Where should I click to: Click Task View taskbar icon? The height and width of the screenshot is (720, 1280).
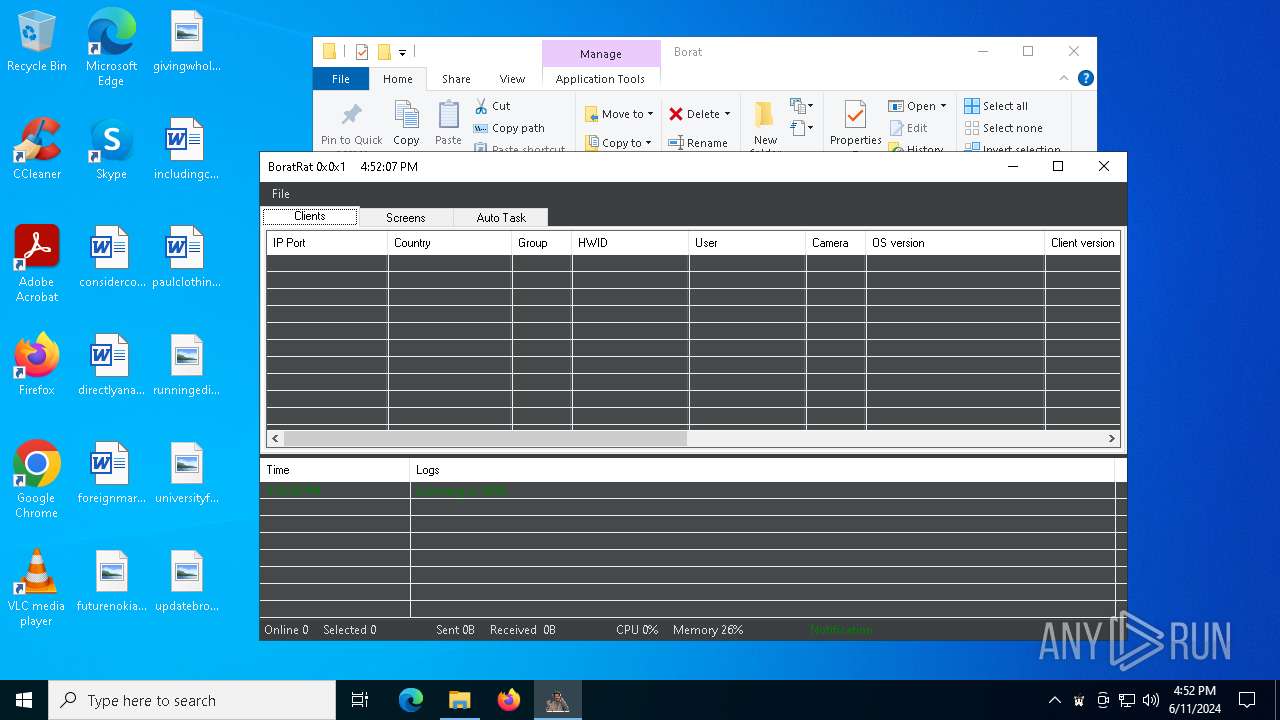[x=360, y=700]
